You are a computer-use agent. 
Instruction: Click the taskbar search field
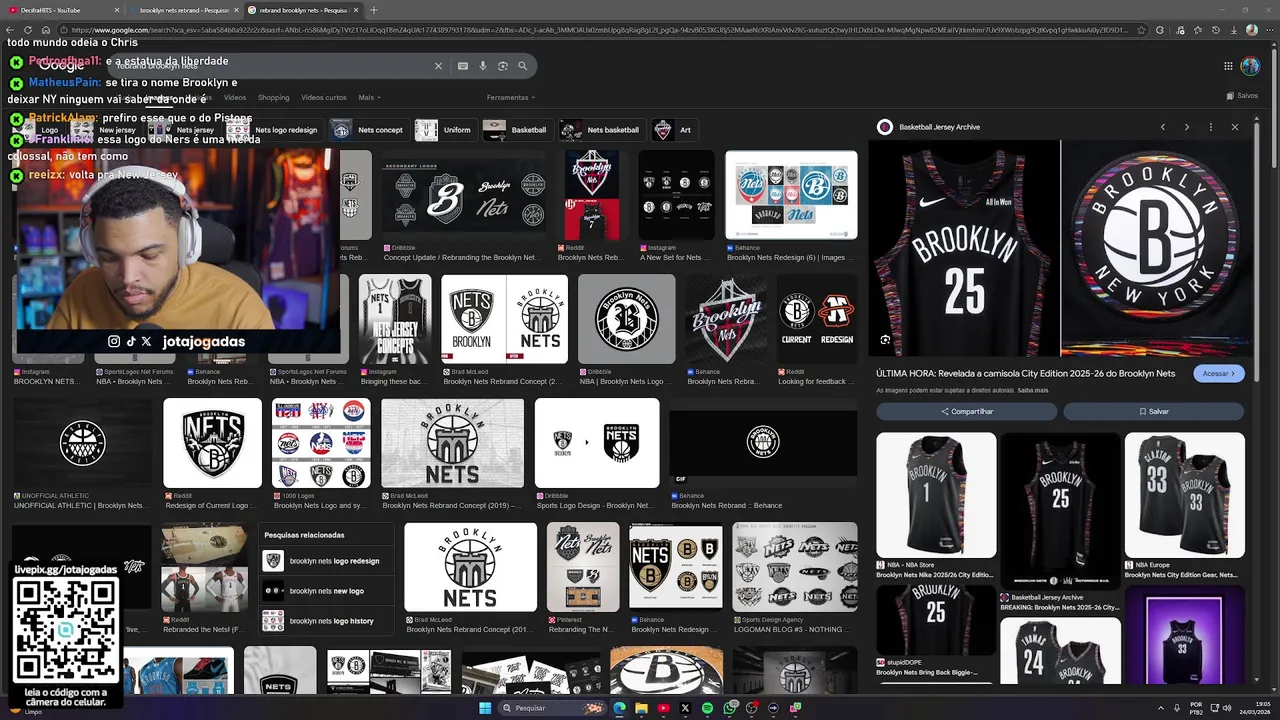click(553, 708)
